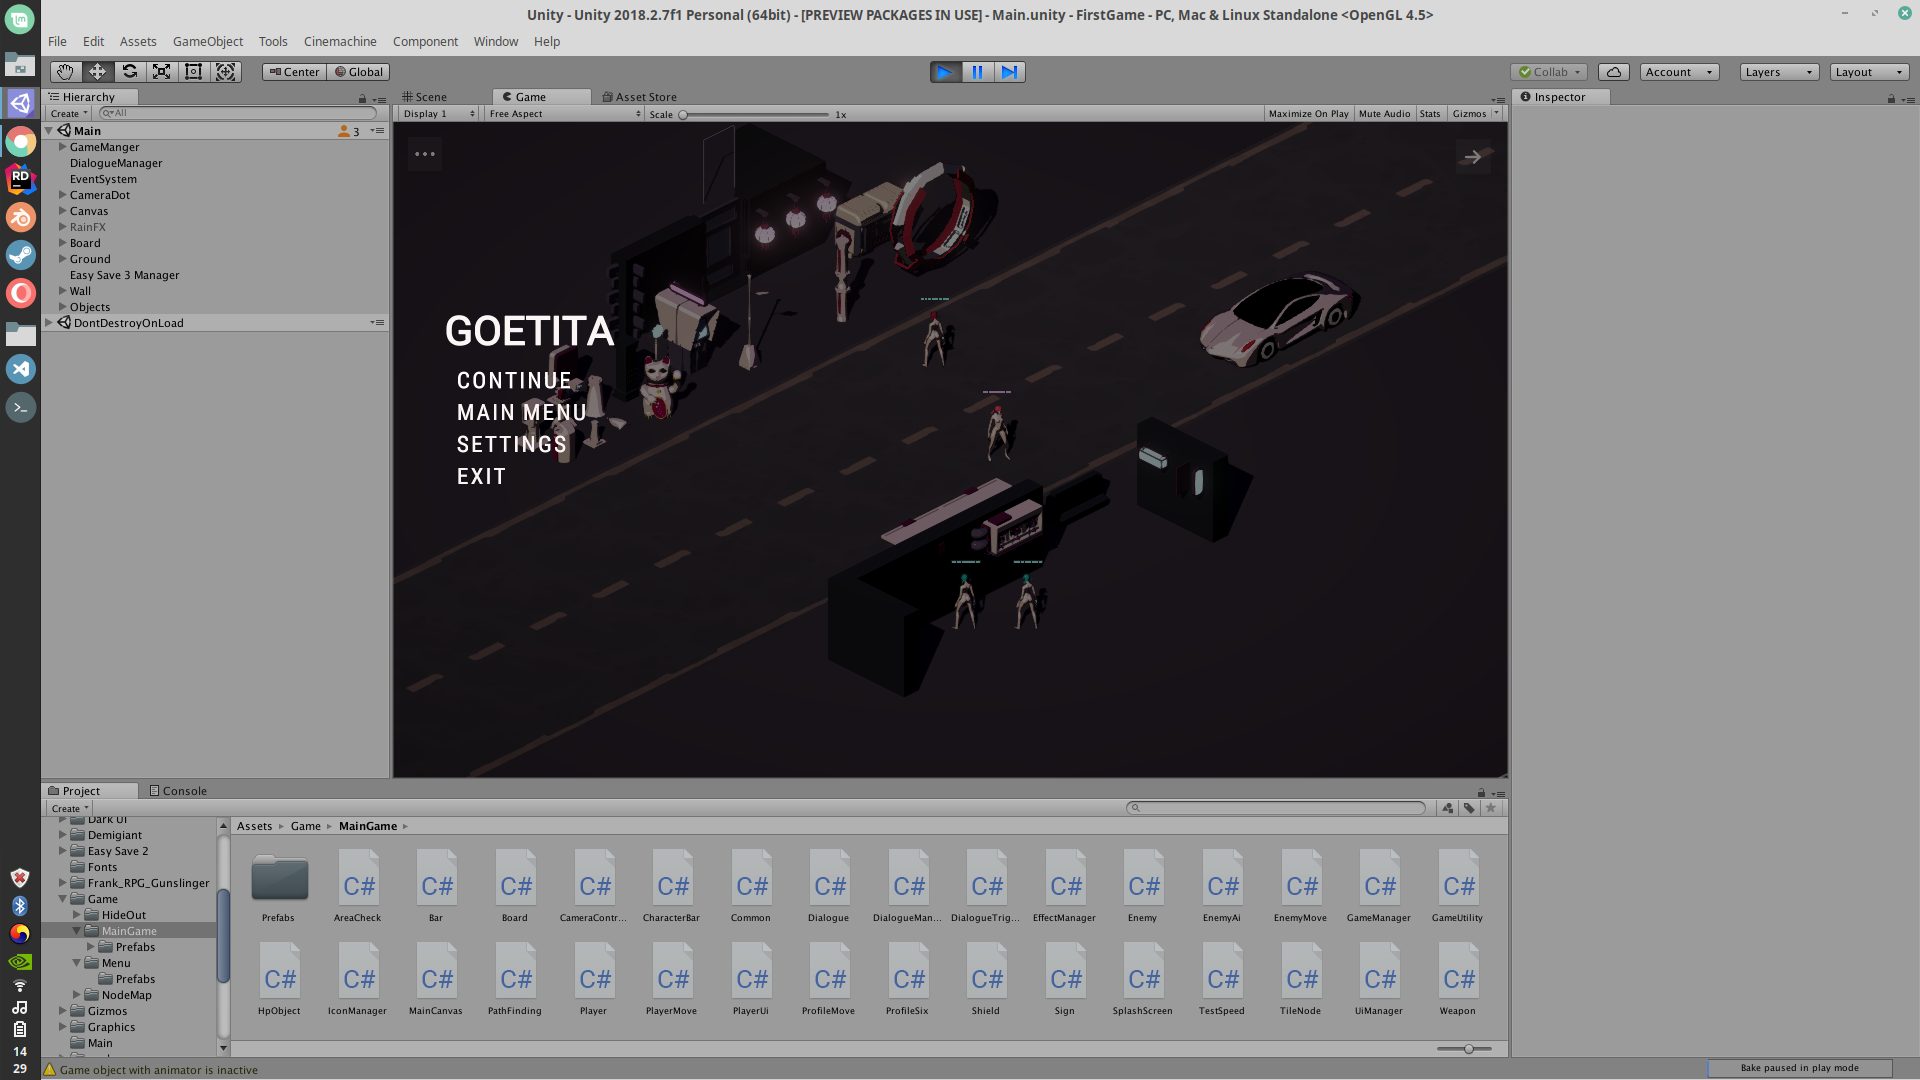Open the Cinemachine menu
This screenshot has height=1080, width=1920.
pyautogui.click(x=340, y=42)
